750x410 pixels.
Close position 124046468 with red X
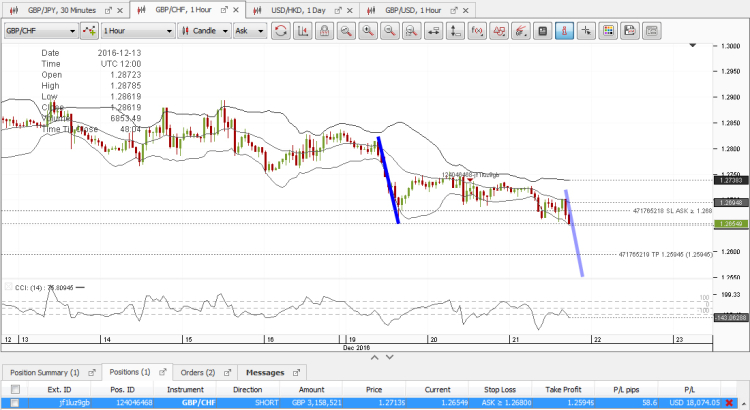pyautogui.click(x=729, y=403)
